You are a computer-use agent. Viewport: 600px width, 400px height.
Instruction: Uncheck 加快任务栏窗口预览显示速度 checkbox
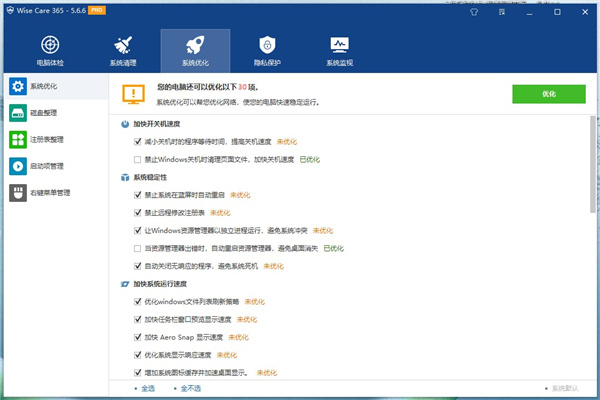coord(138,319)
